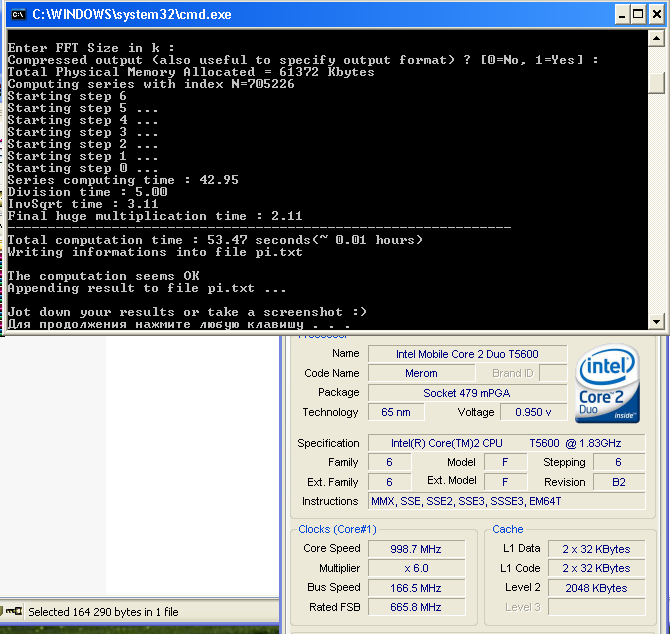Click the Cache group label

(x=508, y=529)
